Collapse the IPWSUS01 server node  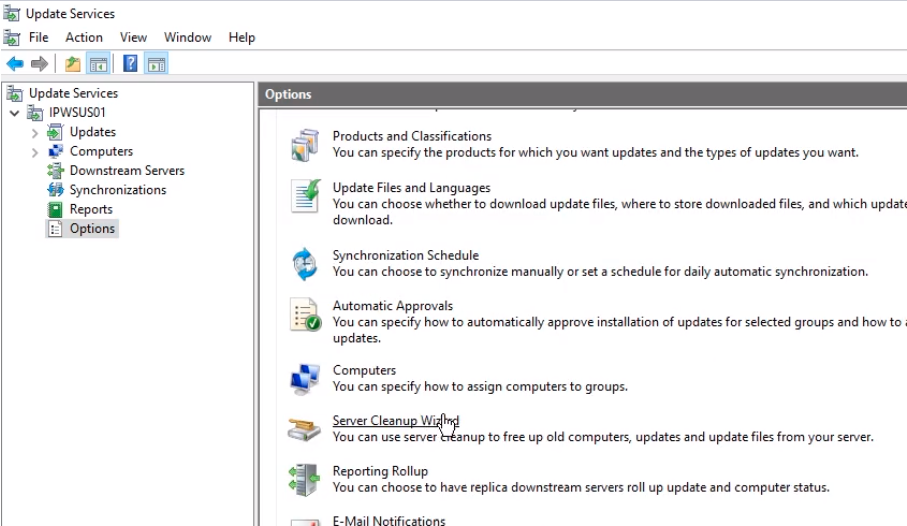14,113
